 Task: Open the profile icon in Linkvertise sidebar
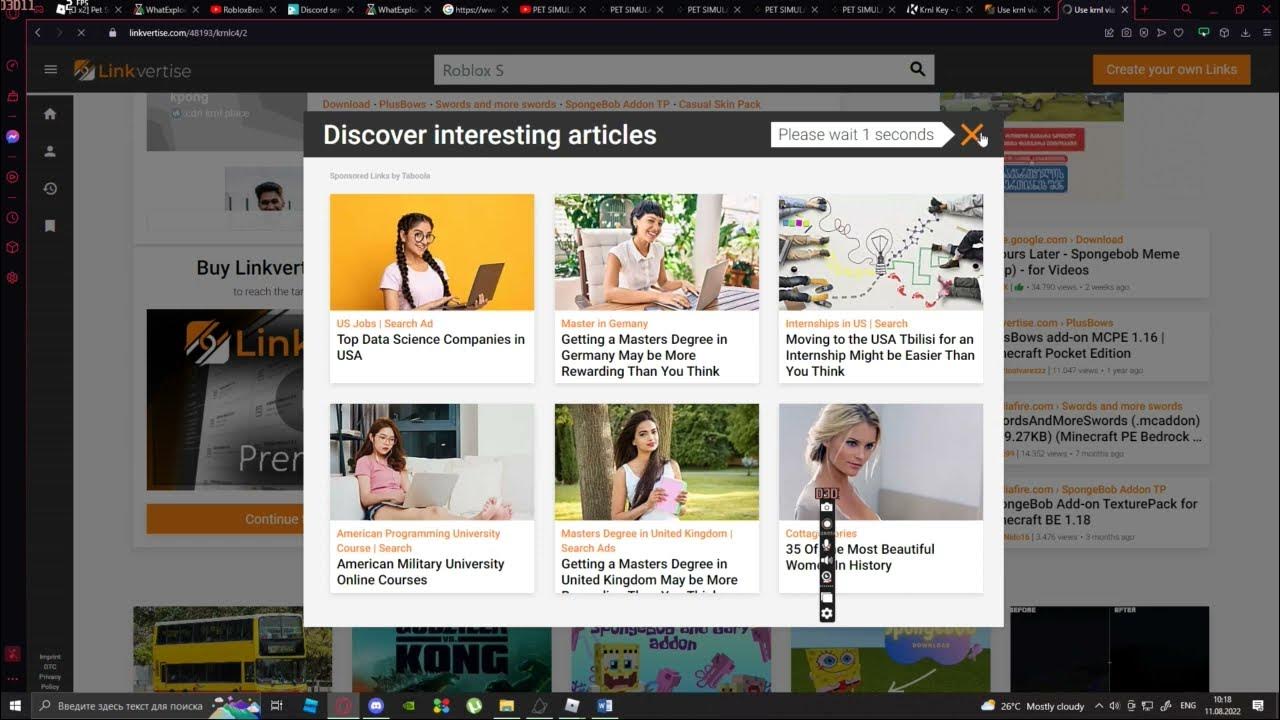coord(50,152)
